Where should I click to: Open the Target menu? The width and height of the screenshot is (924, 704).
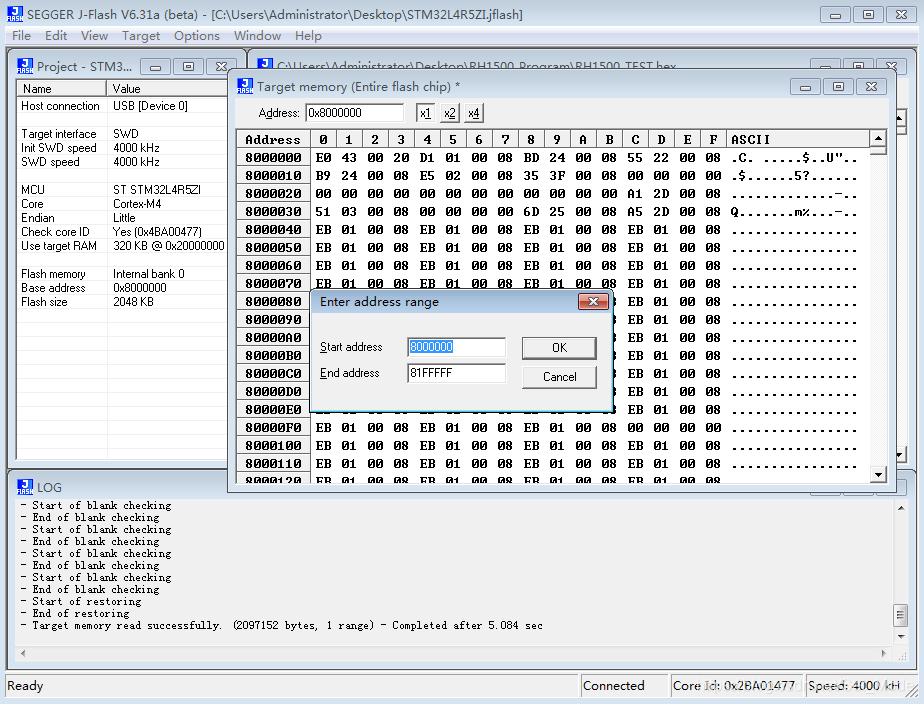[x=141, y=36]
